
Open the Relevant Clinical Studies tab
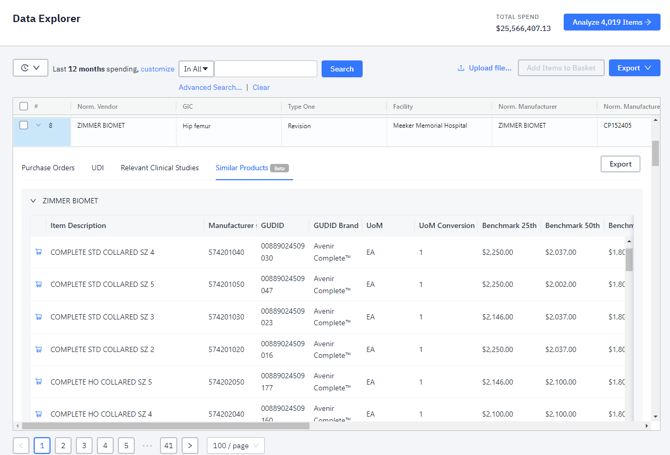point(159,168)
